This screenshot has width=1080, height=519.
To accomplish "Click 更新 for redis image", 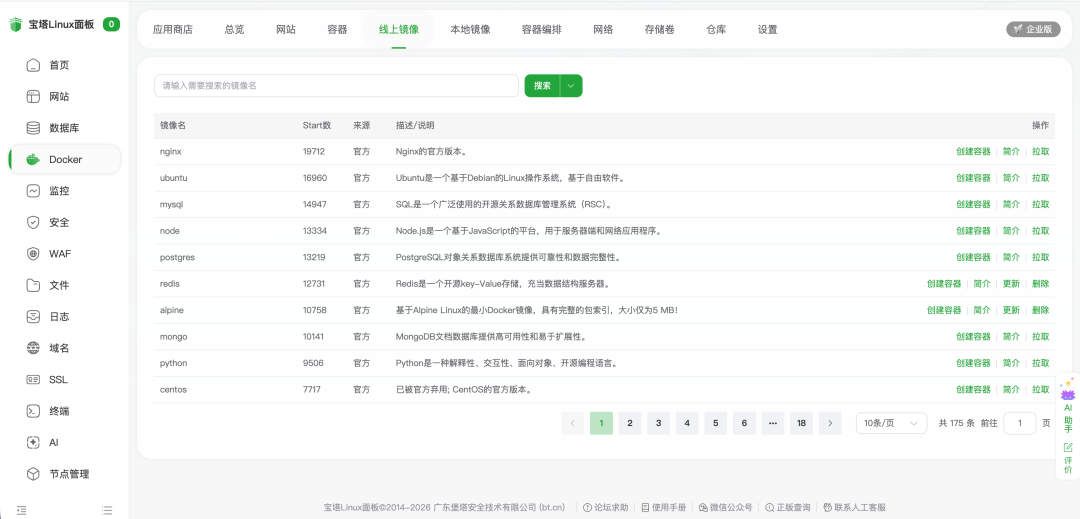I will click(1011, 284).
